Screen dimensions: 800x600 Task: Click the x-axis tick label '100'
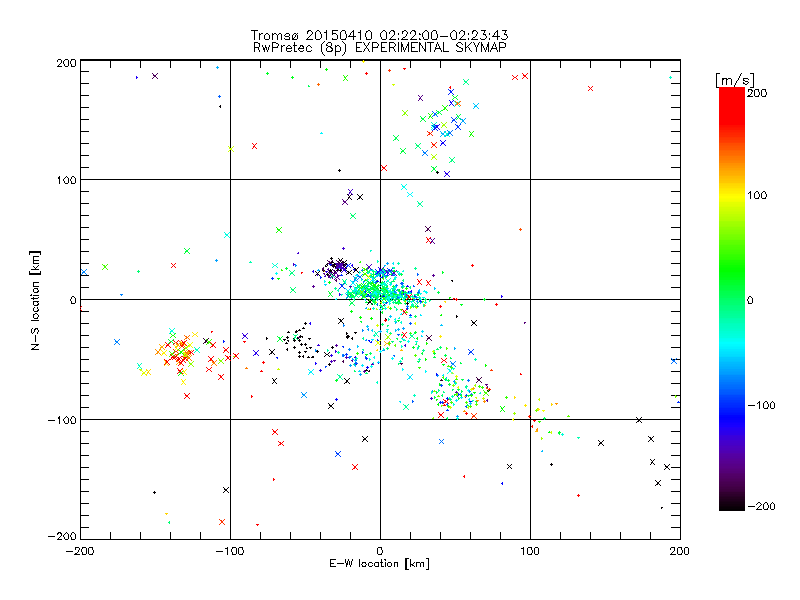click(x=530, y=551)
